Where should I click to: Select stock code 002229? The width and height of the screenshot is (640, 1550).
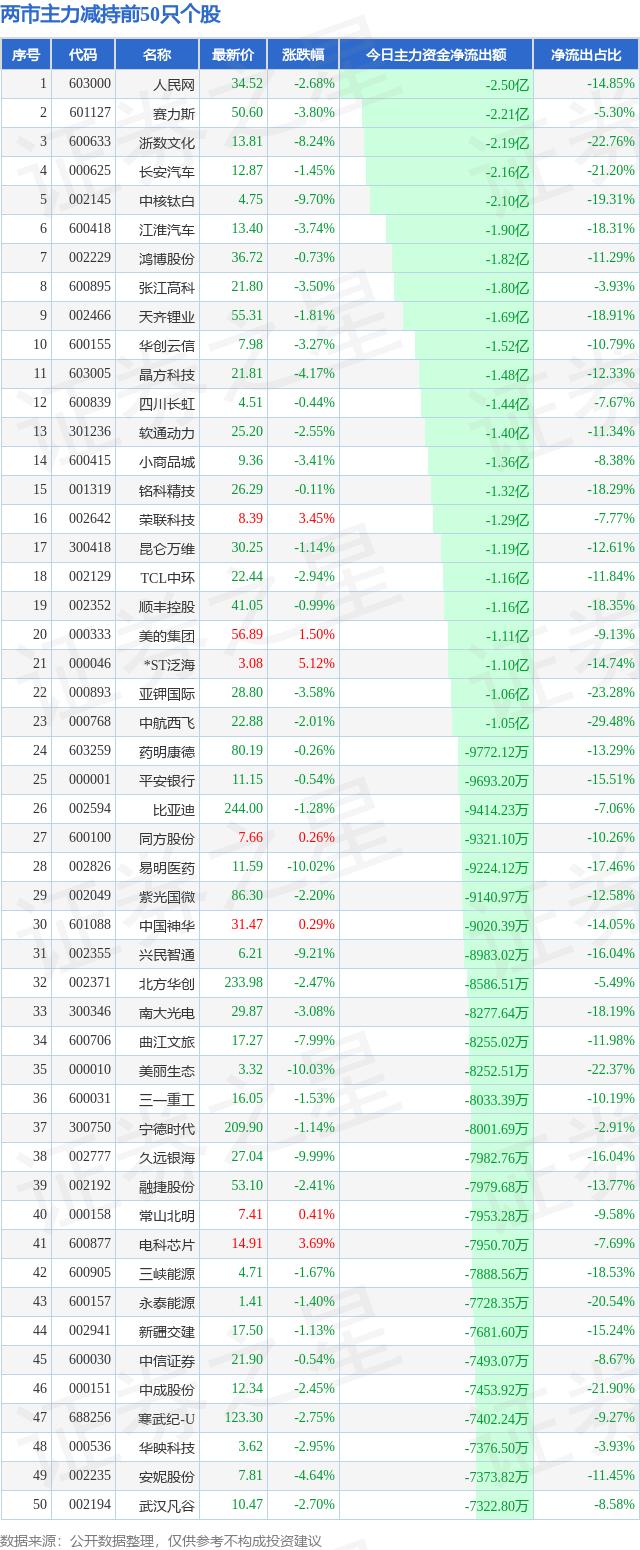[x=90, y=258]
